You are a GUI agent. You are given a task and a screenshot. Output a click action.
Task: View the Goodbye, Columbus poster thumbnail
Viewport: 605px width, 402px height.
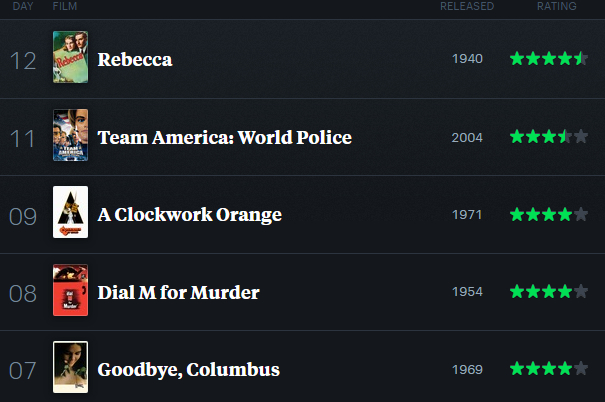point(70,368)
